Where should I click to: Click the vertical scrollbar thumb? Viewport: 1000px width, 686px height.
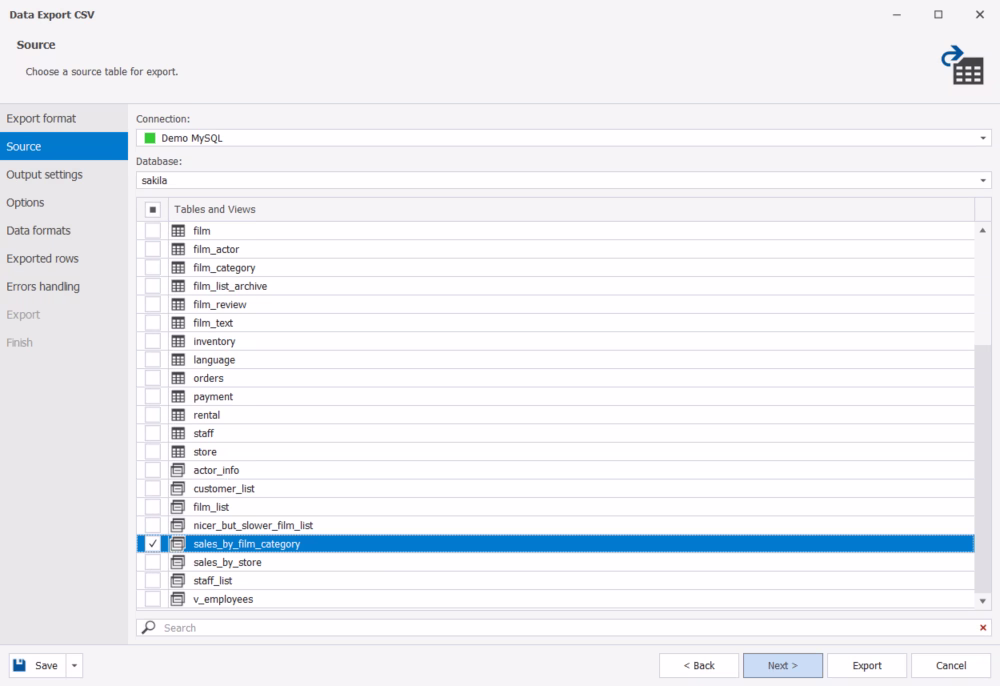tap(983, 469)
